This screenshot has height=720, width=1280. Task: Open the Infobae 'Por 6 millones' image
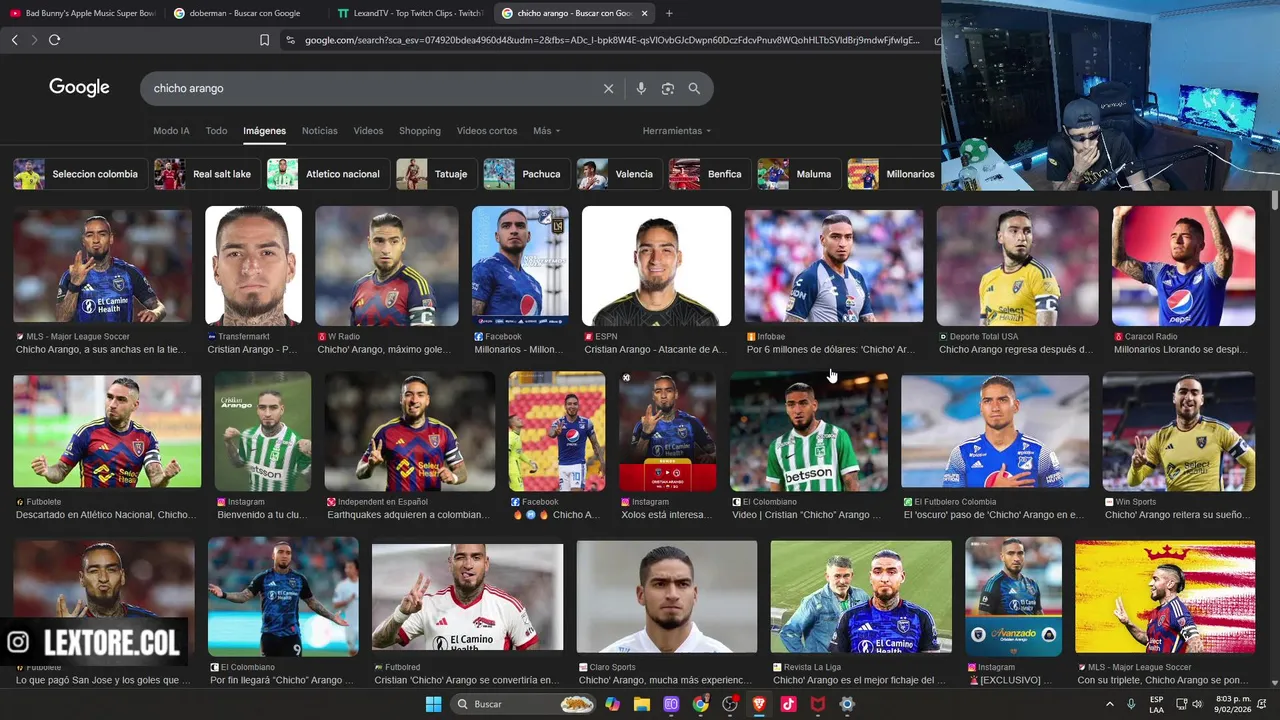(834, 266)
